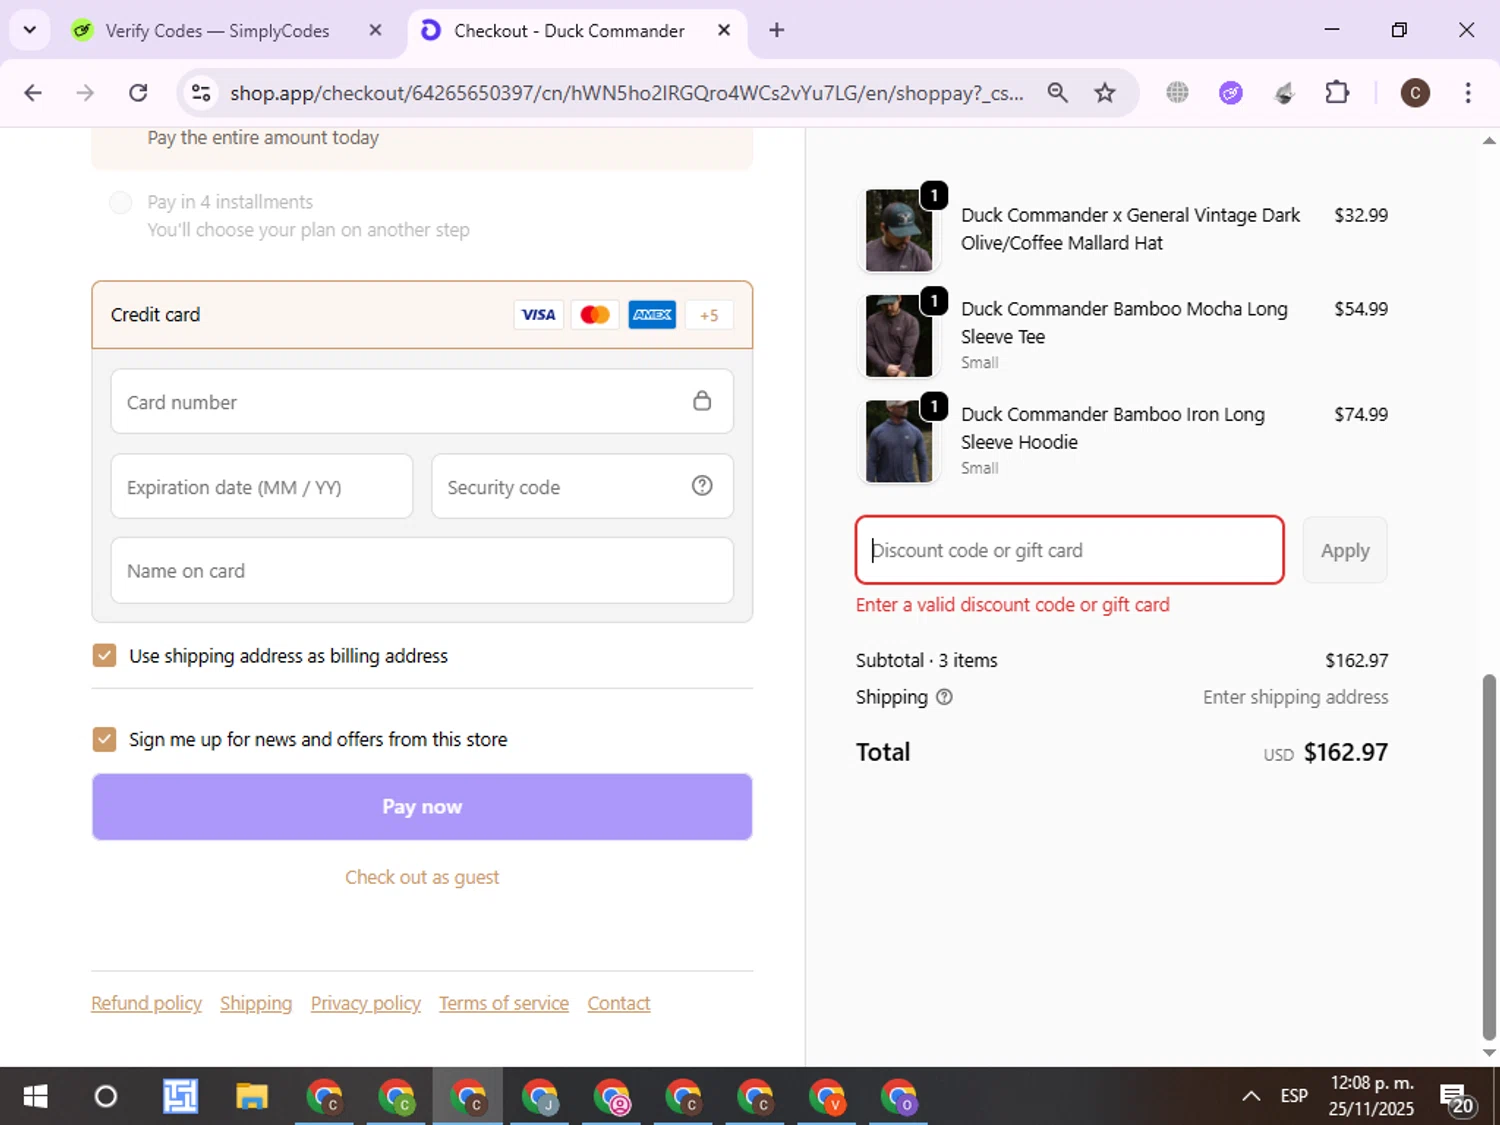Image resolution: width=1500 pixels, height=1125 pixels.
Task: Click the Visa card logo
Action: click(538, 315)
